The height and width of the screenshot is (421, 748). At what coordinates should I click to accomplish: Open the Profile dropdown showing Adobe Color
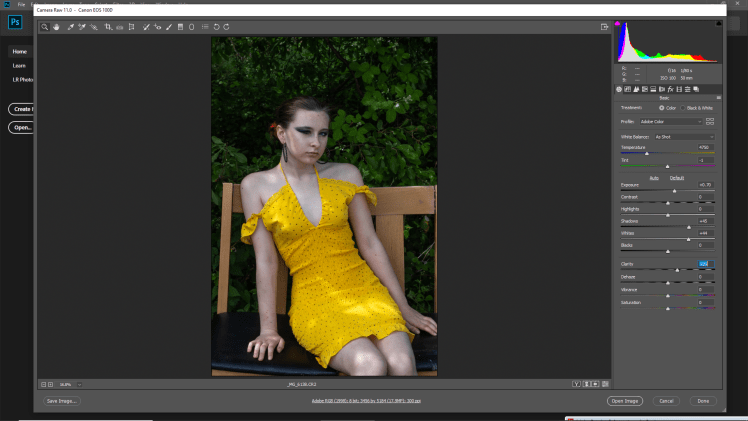coord(672,121)
